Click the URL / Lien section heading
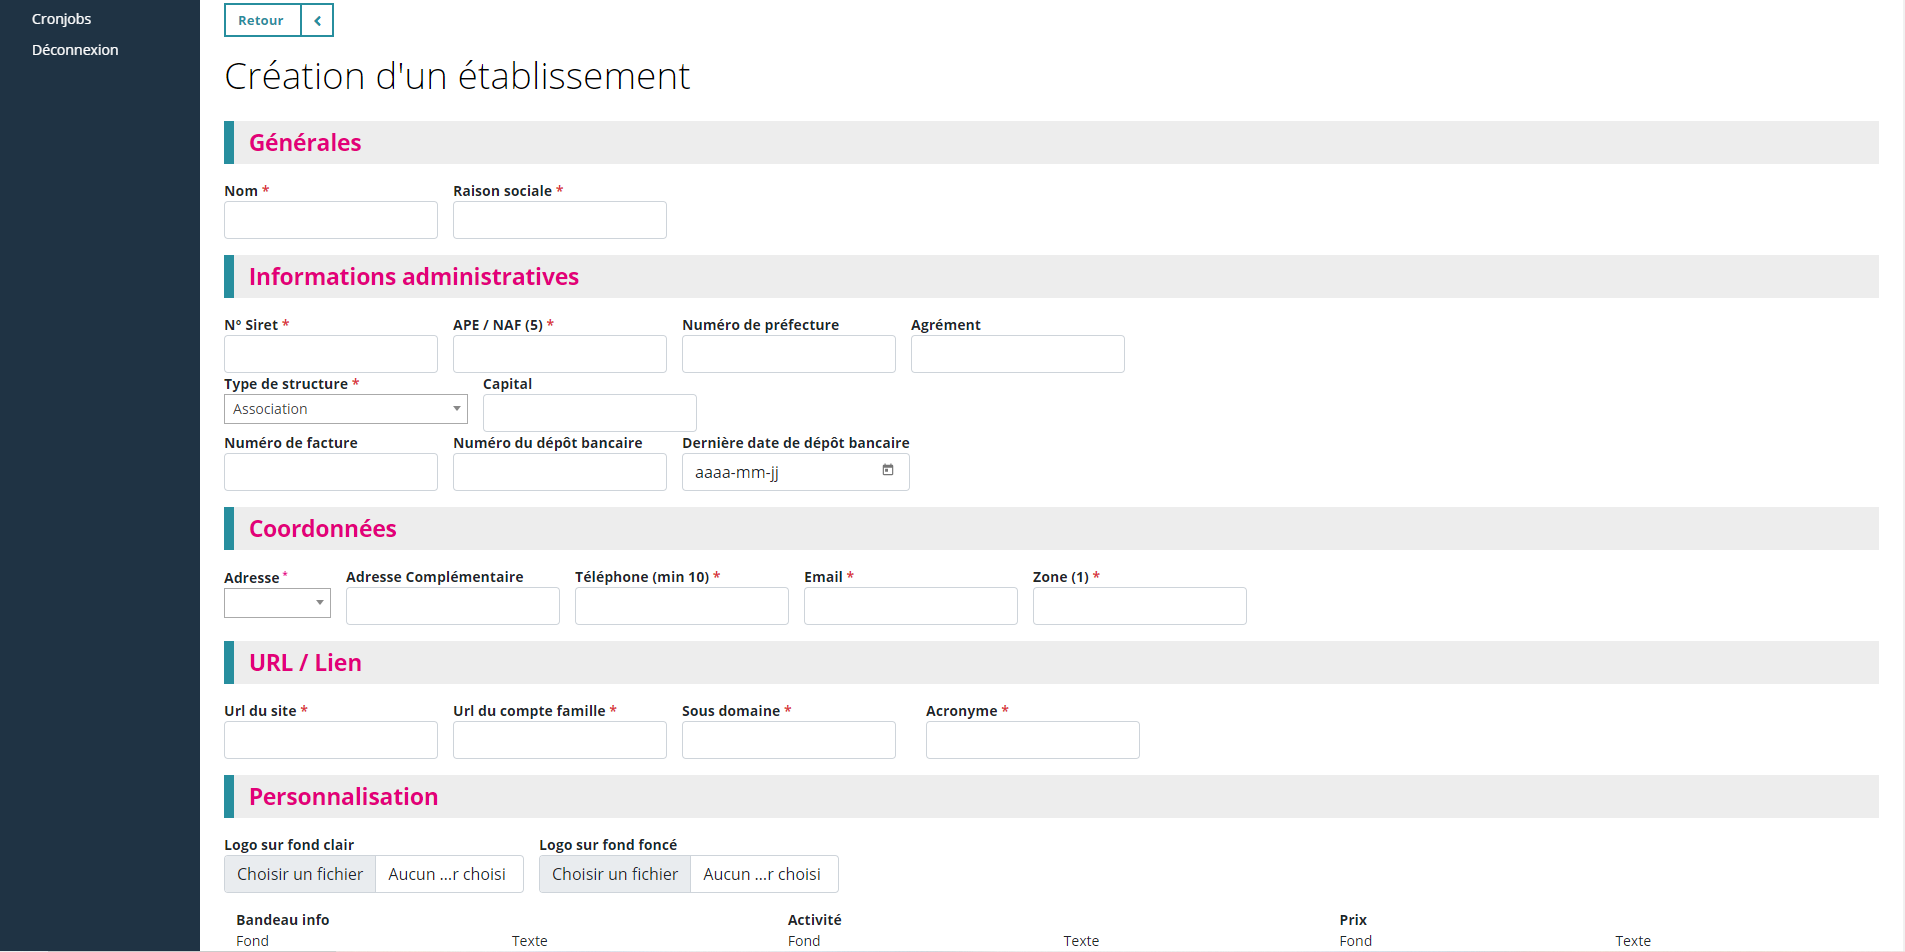Screen dimensions: 1905x952 point(305,663)
